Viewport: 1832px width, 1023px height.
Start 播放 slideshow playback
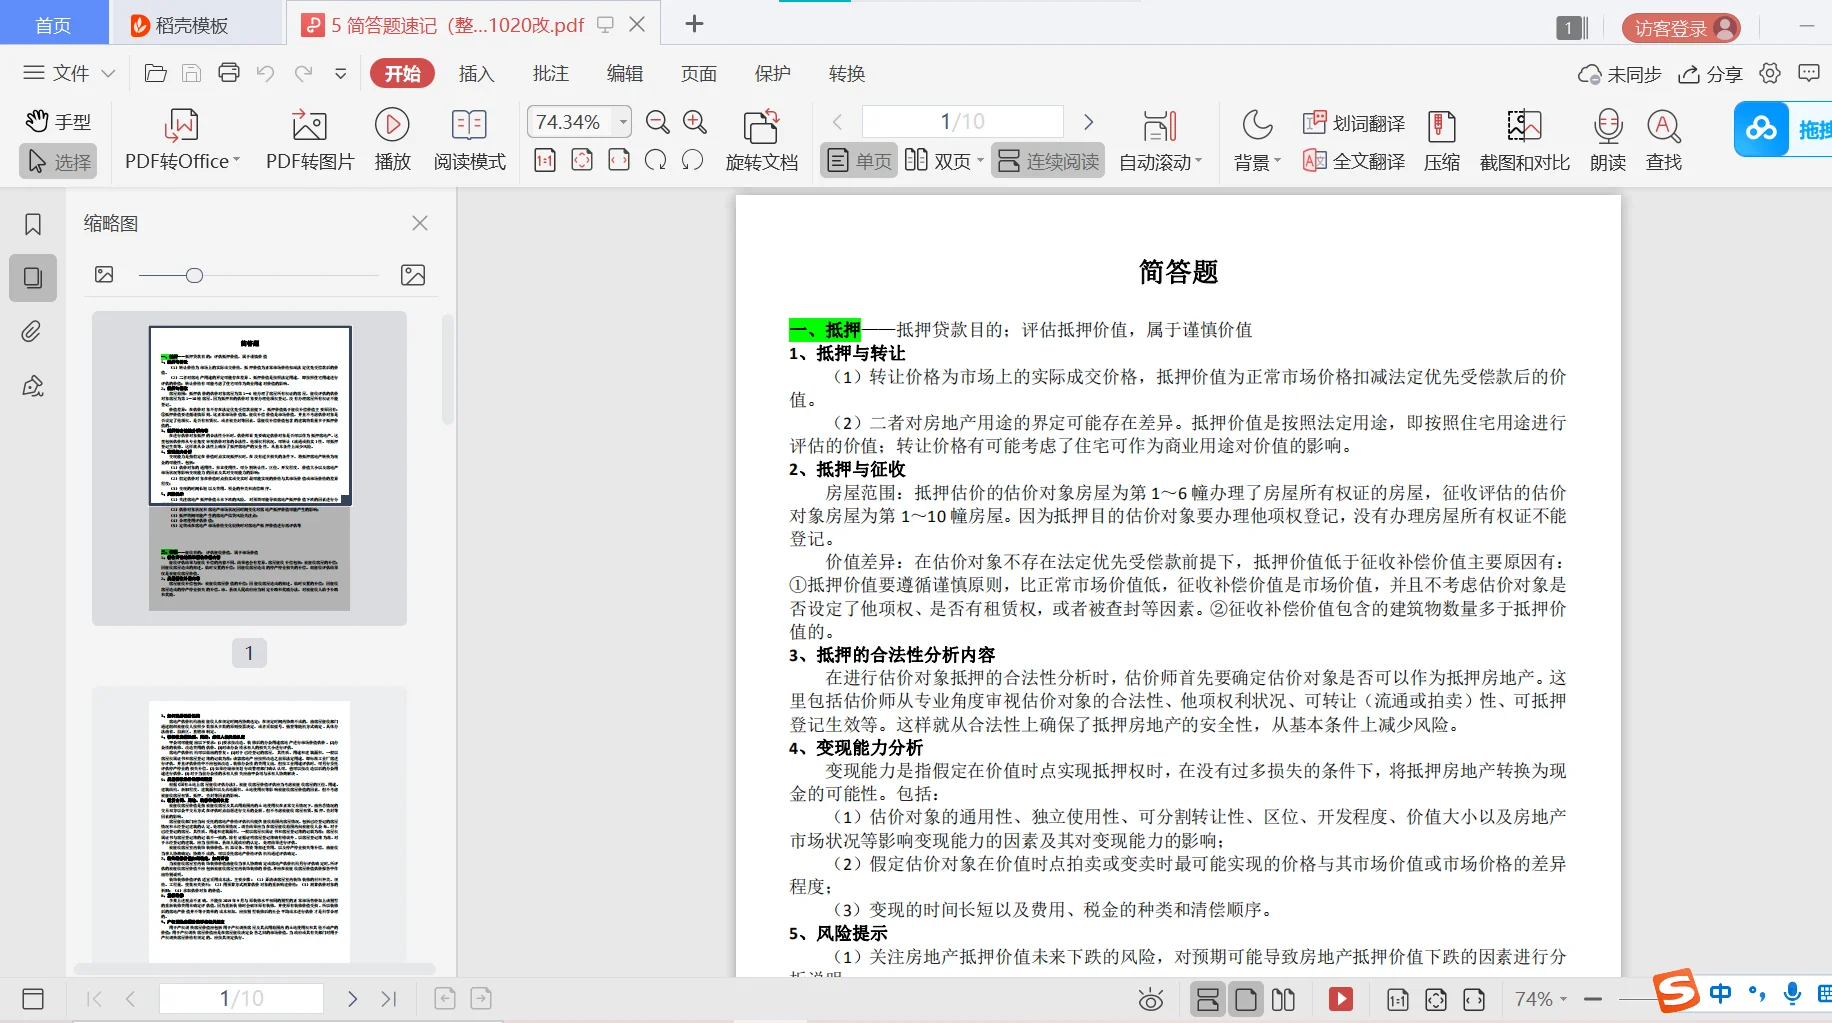(392, 140)
